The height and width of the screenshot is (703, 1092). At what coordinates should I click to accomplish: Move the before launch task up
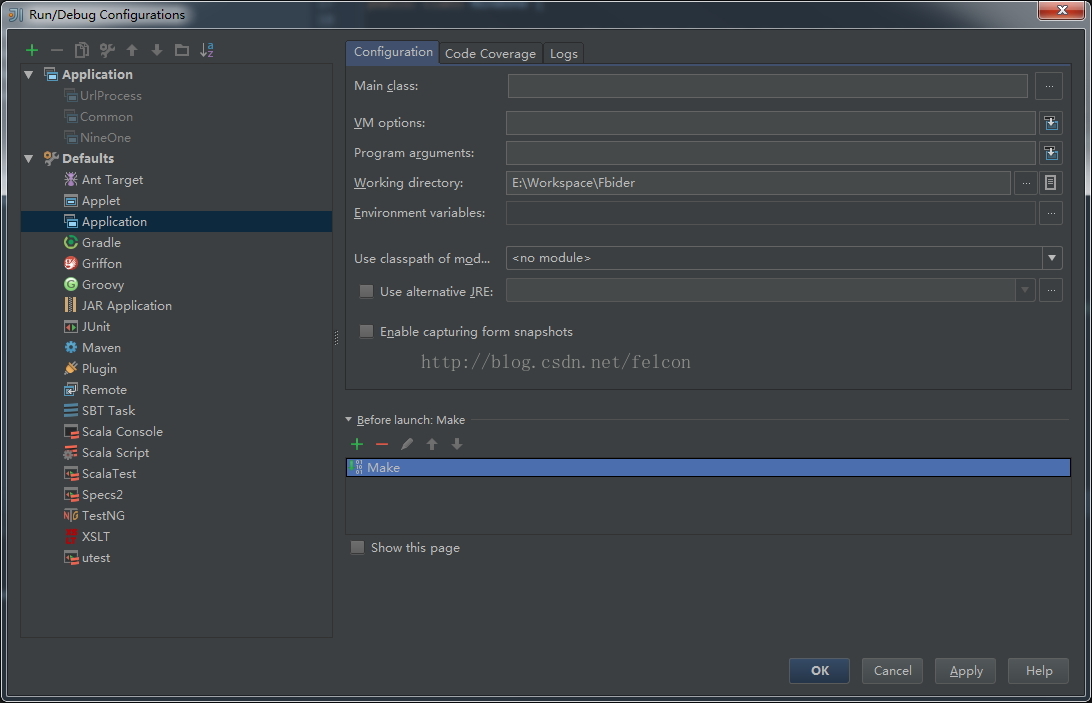(432, 444)
